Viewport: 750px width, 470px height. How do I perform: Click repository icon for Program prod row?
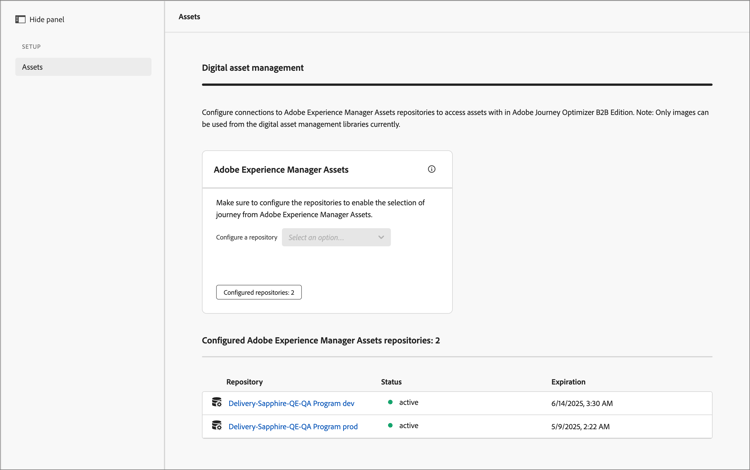217,426
